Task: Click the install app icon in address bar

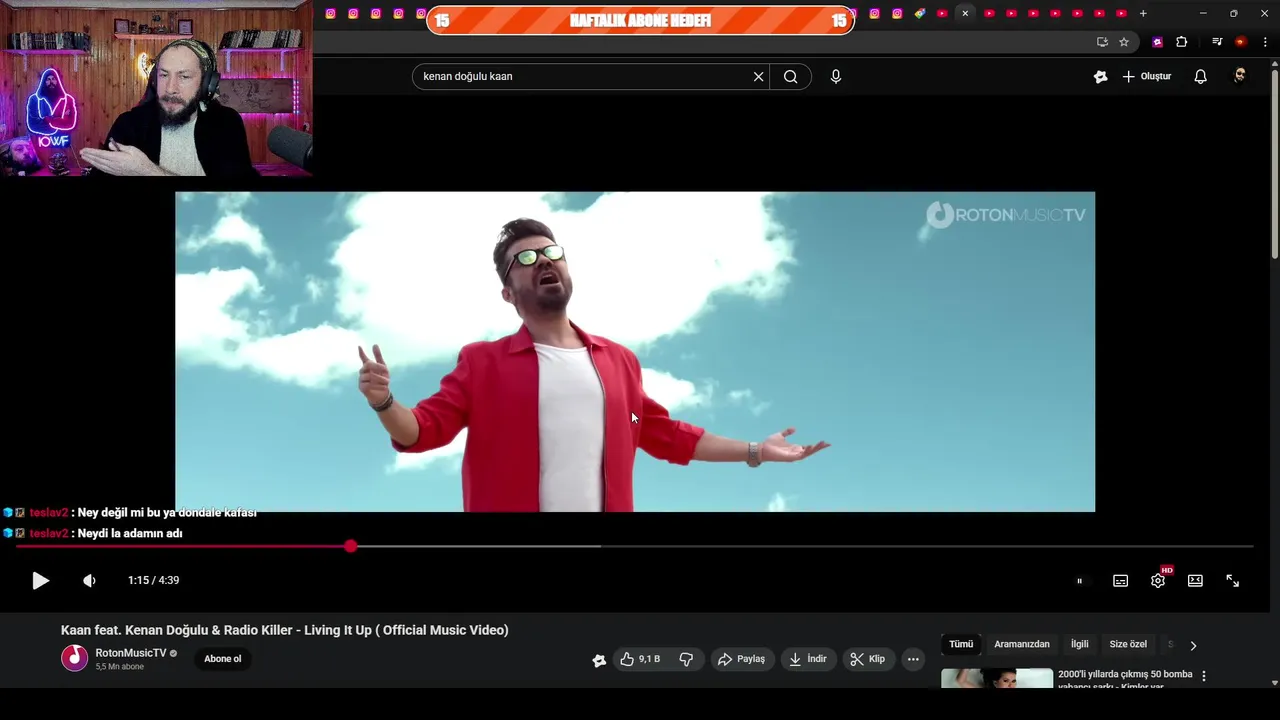Action: [1102, 42]
